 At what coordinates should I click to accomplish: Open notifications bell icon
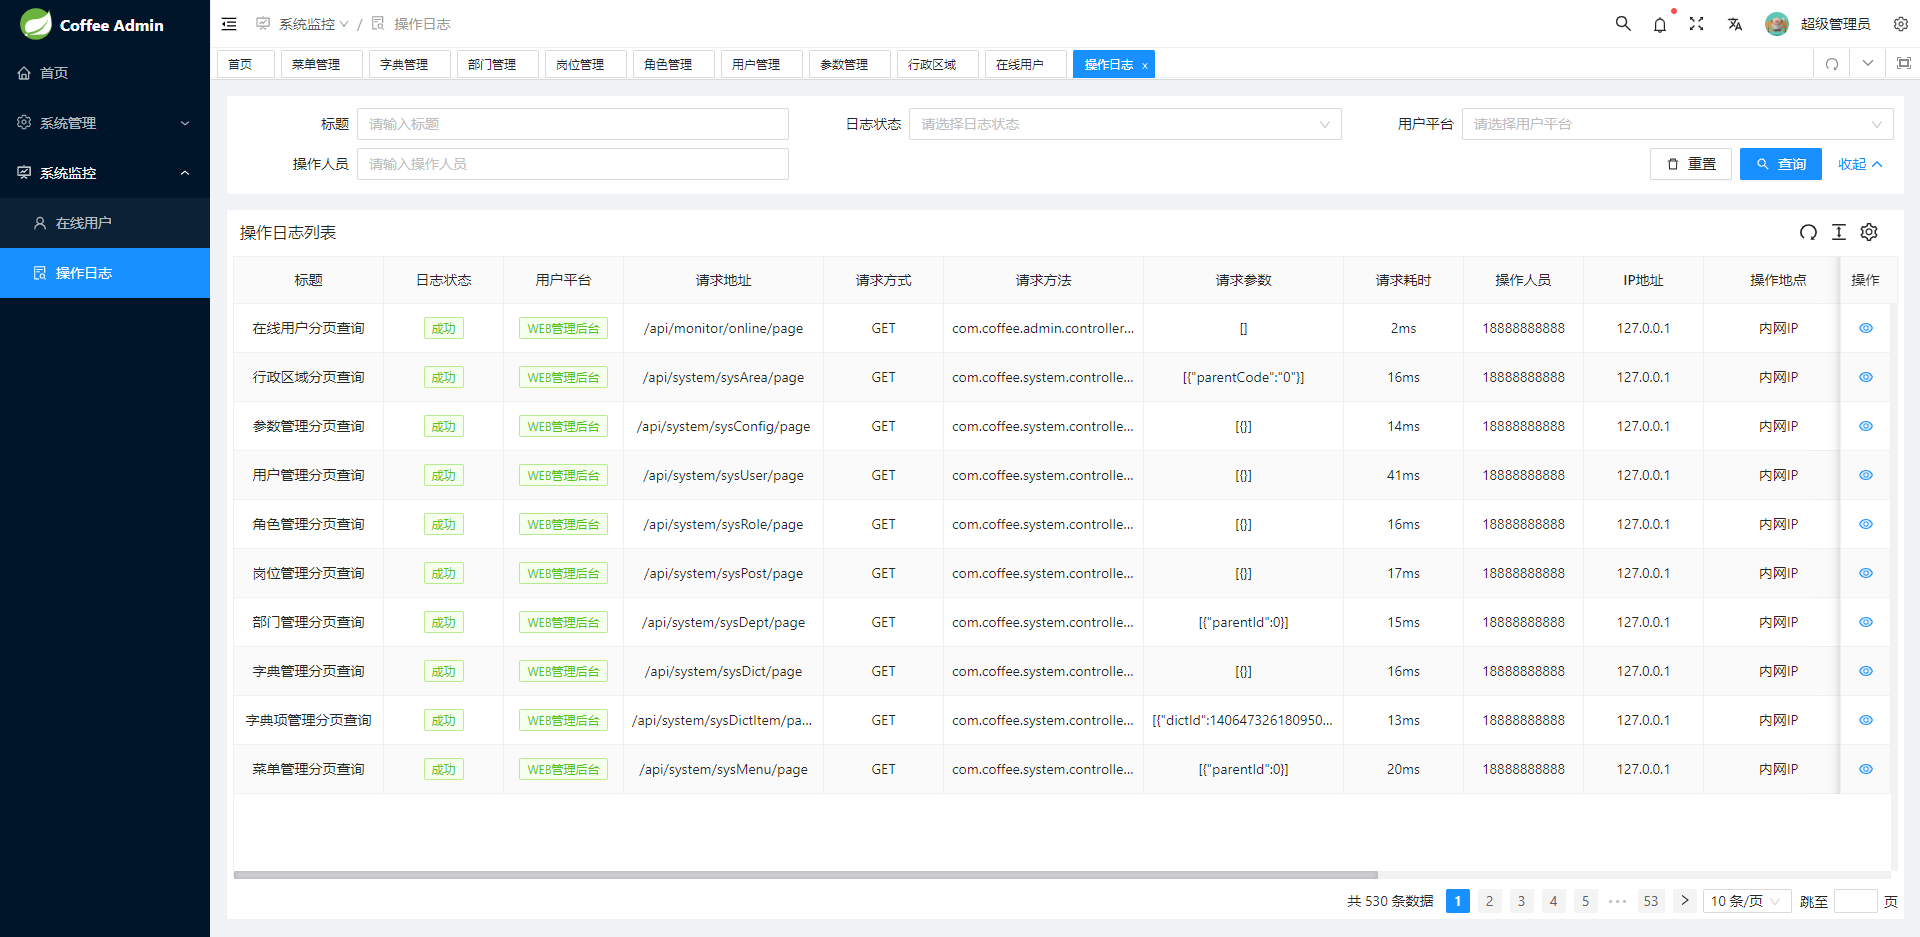[x=1660, y=24]
